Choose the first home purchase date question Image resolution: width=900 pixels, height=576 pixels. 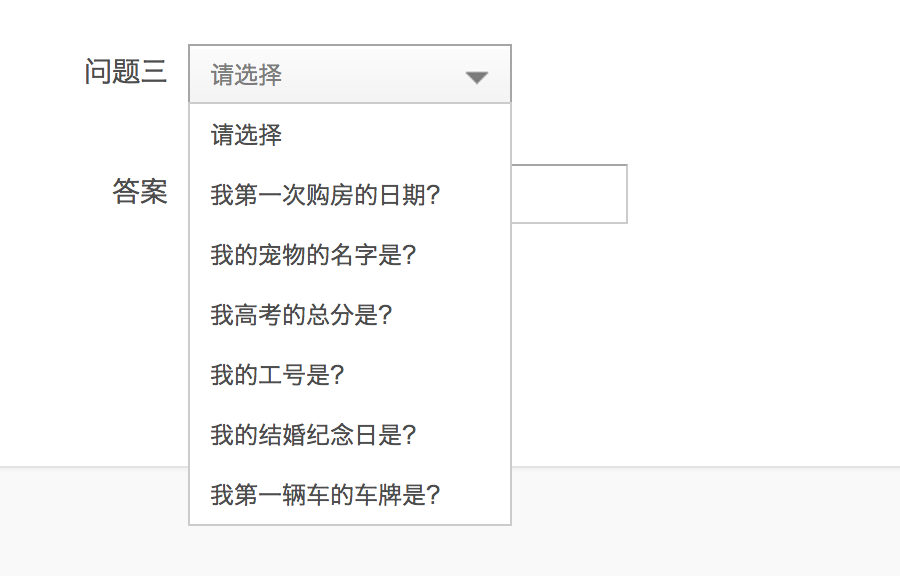tap(325, 195)
